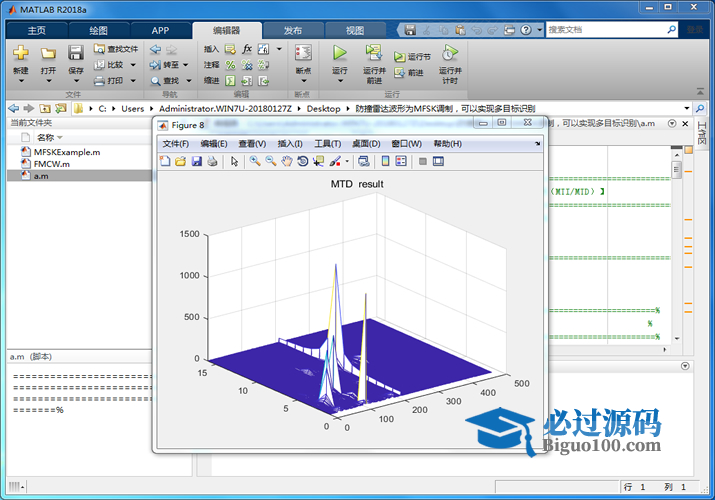Expand the Print (打印) dropdown arrow
The image size is (715, 500).
point(131,80)
